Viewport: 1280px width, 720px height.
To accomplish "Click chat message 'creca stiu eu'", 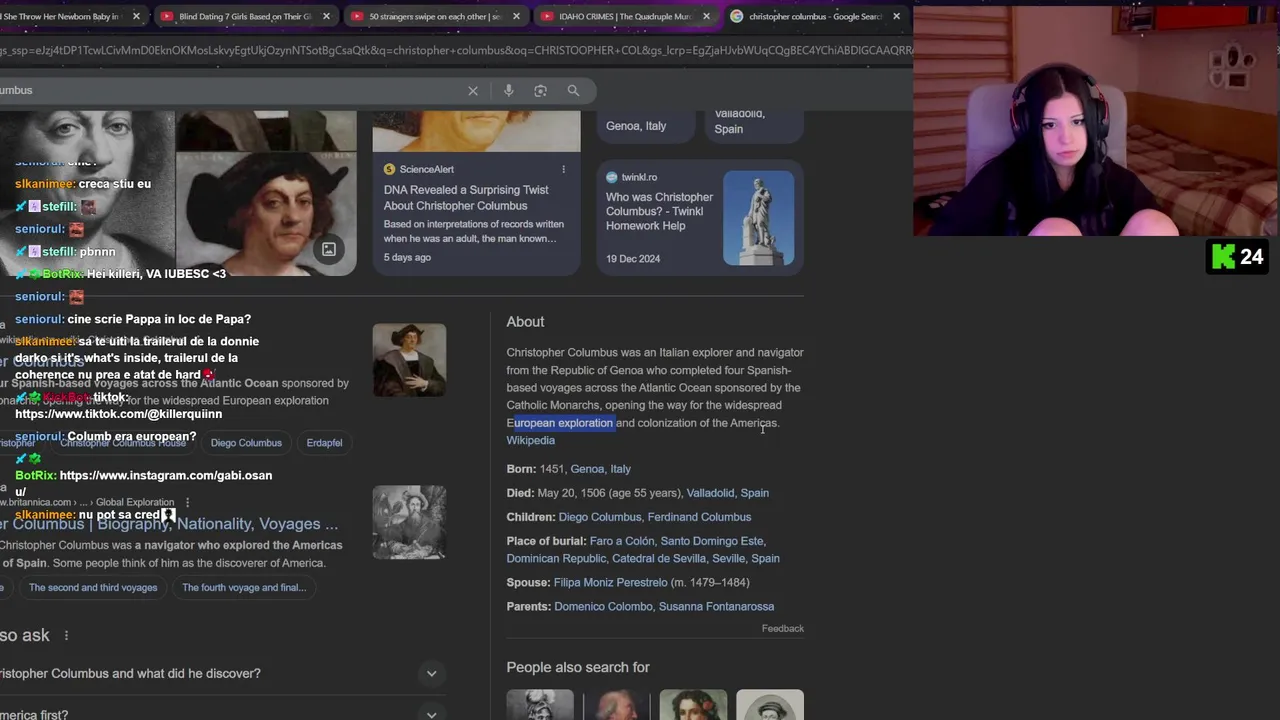I will point(115,184).
